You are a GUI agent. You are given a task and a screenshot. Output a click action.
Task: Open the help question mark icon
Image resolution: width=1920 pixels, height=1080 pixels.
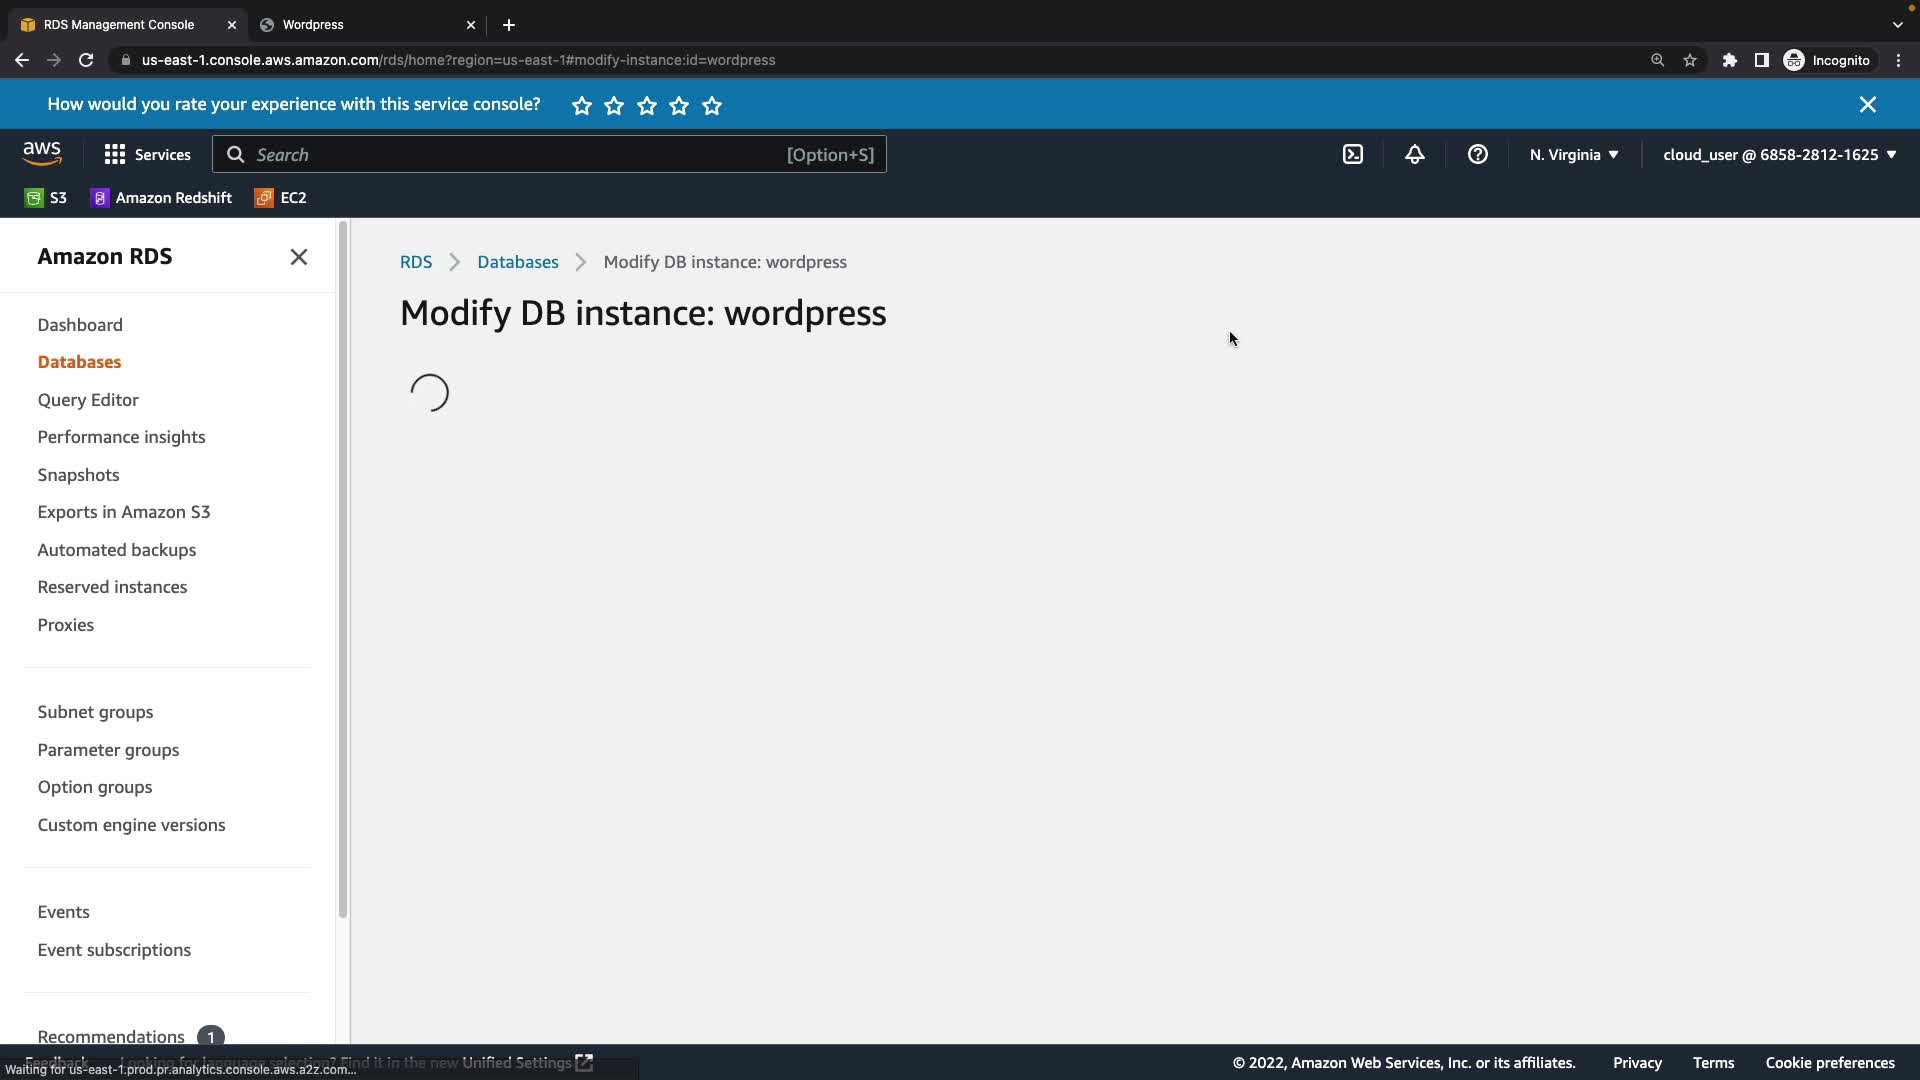[x=1477, y=155]
